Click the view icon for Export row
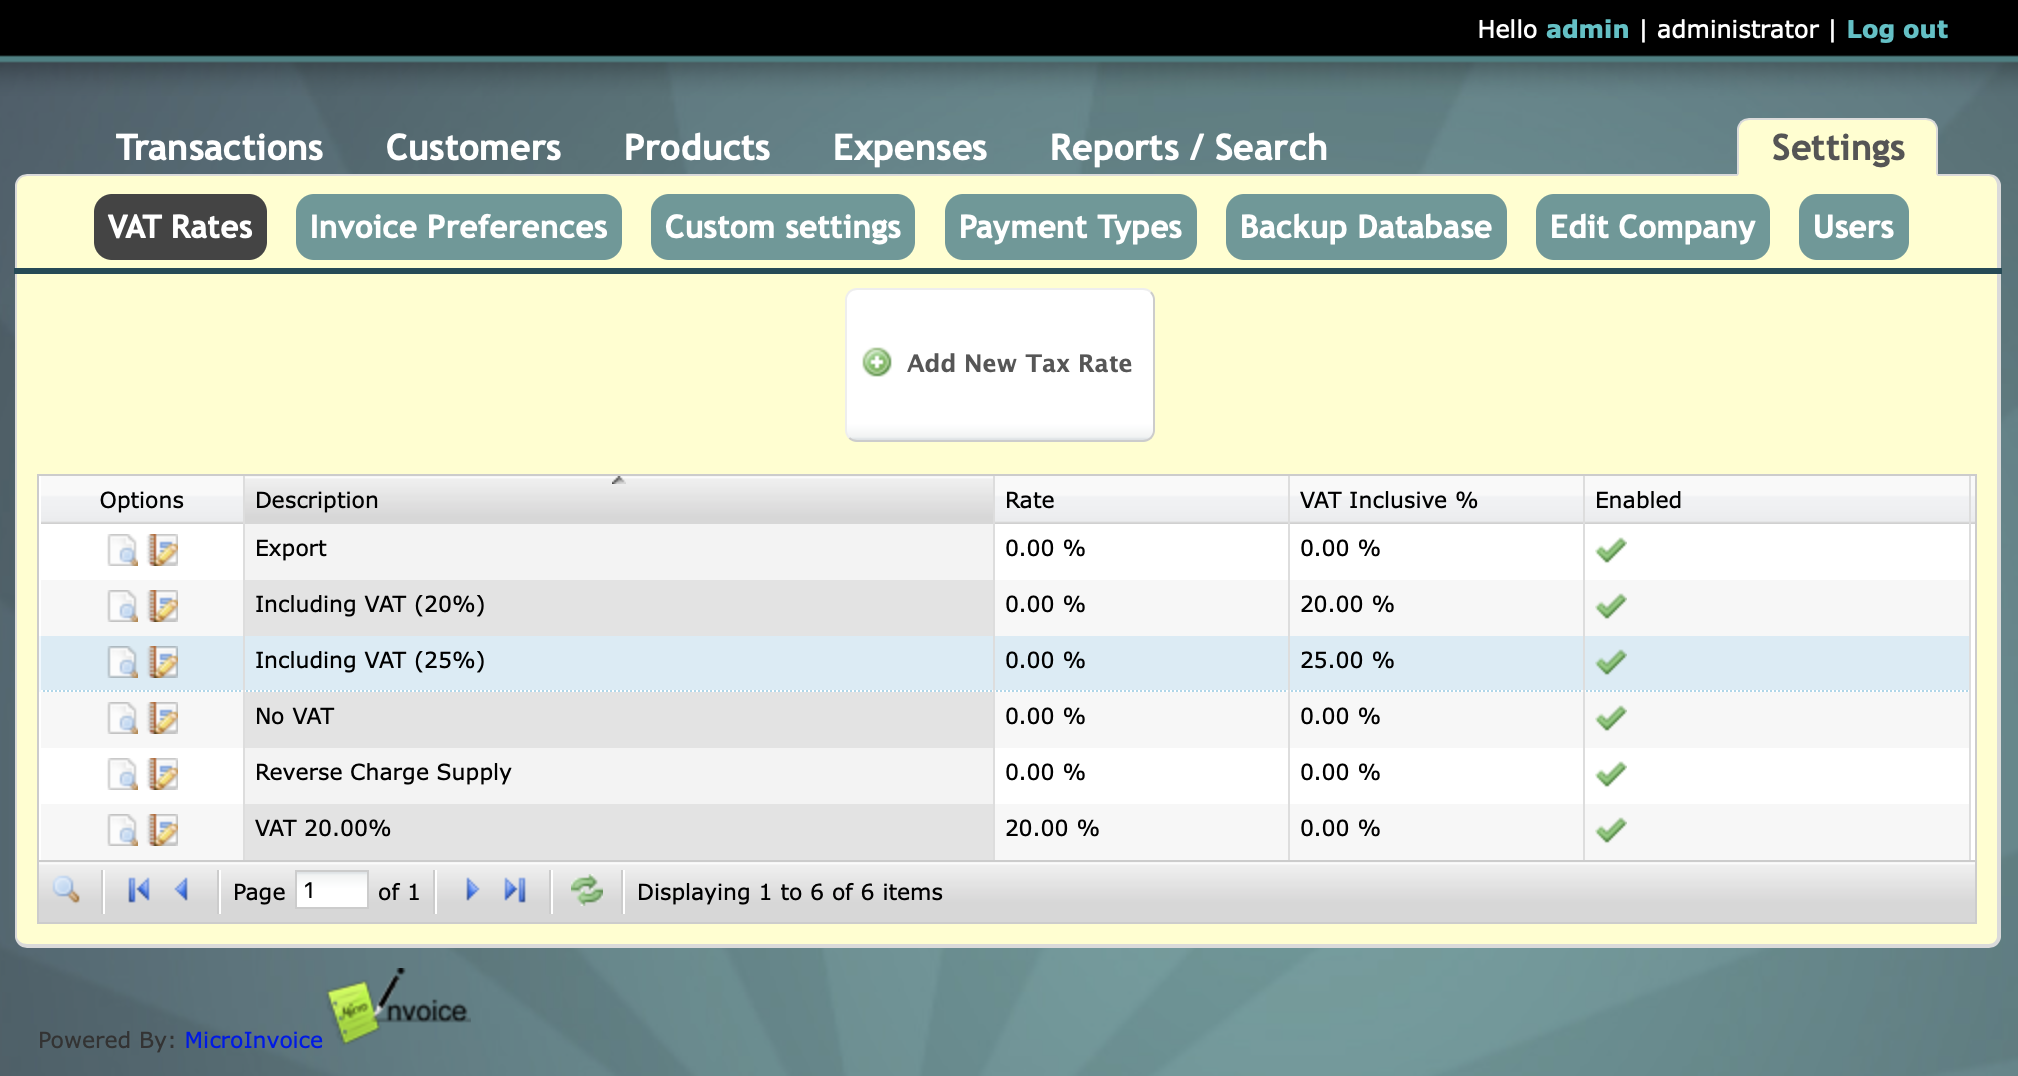This screenshot has height=1076, width=2018. click(x=123, y=550)
